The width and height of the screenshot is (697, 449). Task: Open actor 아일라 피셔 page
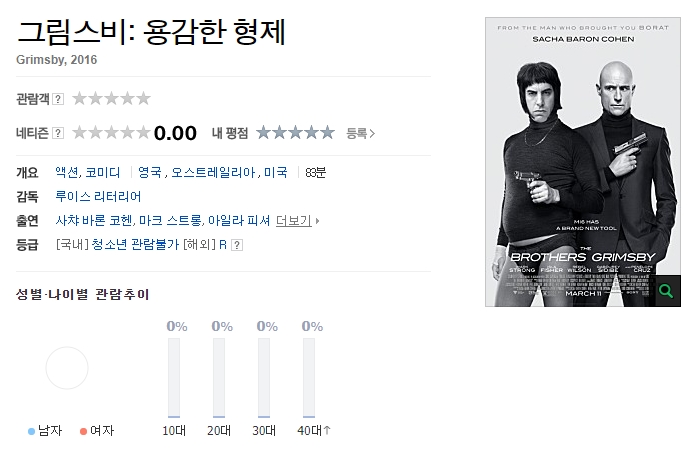239,220
